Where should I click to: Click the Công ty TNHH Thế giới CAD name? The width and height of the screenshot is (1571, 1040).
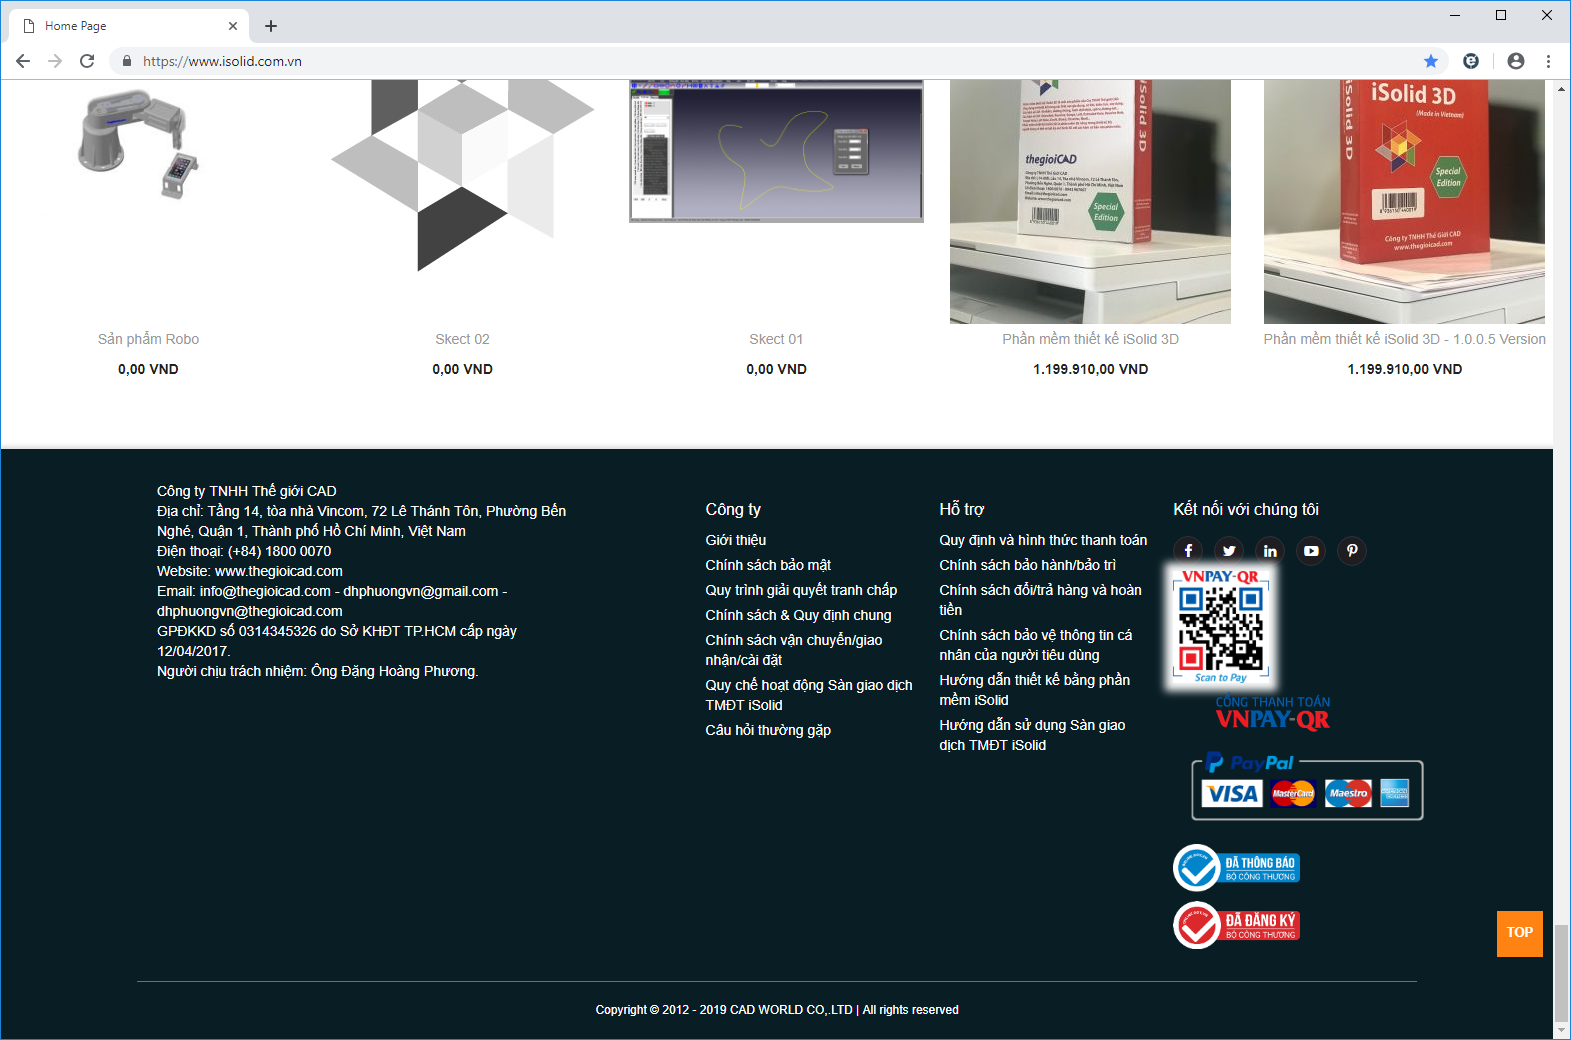pyautogui.click(x=246, y=491)
